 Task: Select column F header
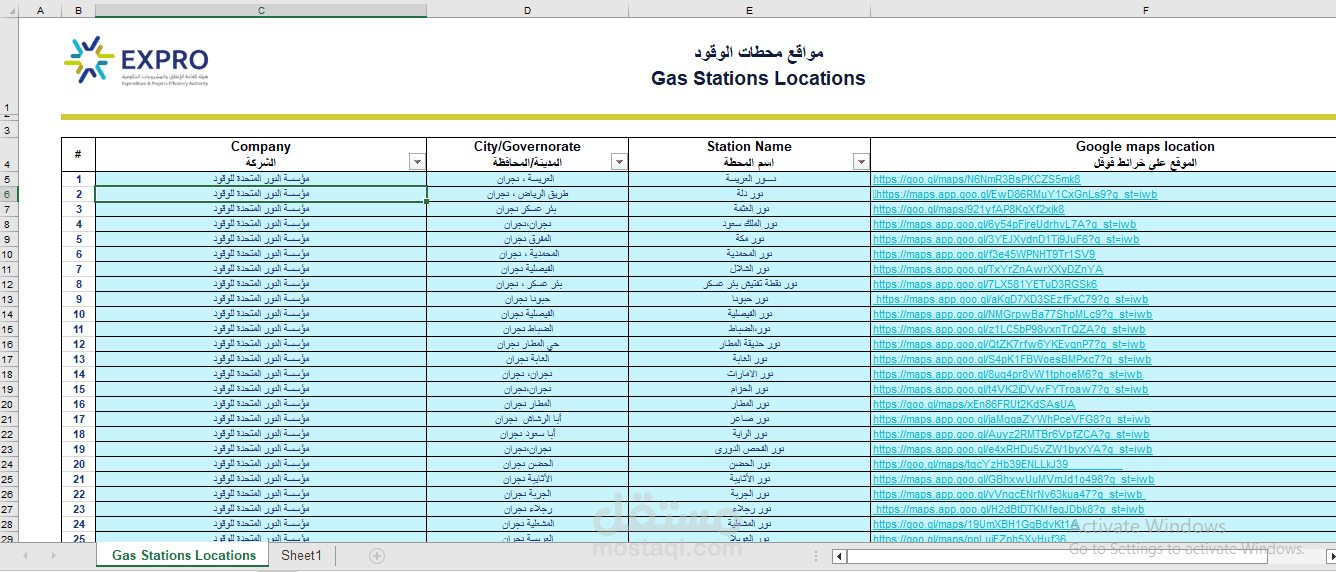point(1103,10)
